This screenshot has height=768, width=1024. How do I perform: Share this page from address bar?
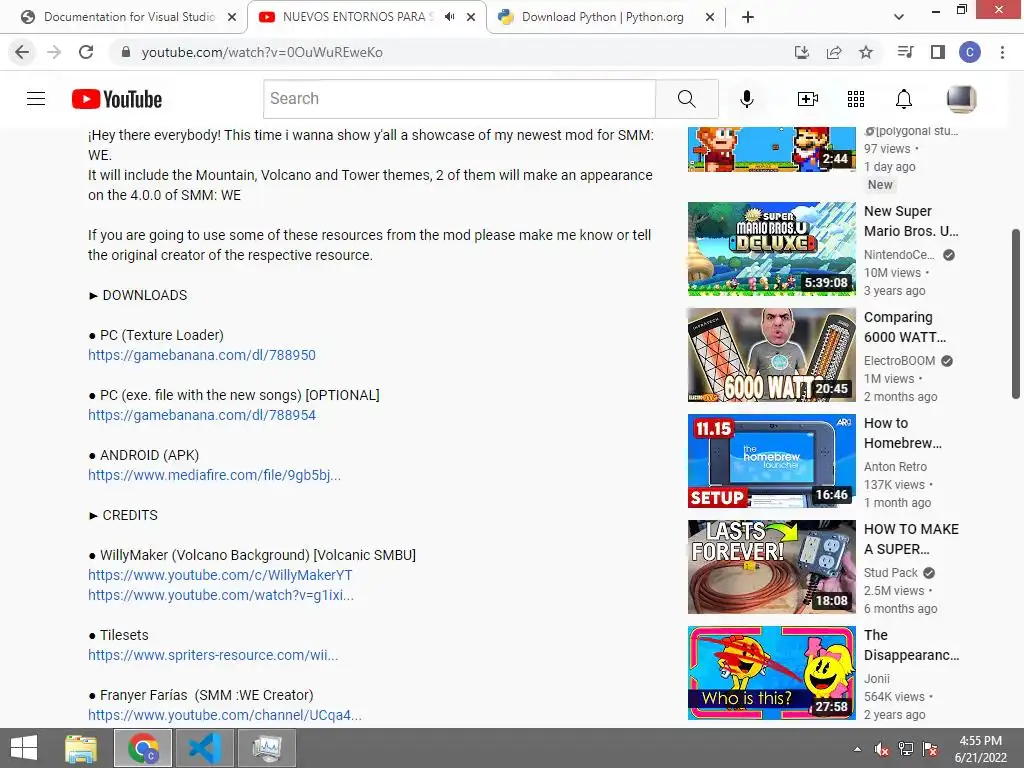(834, 52)
